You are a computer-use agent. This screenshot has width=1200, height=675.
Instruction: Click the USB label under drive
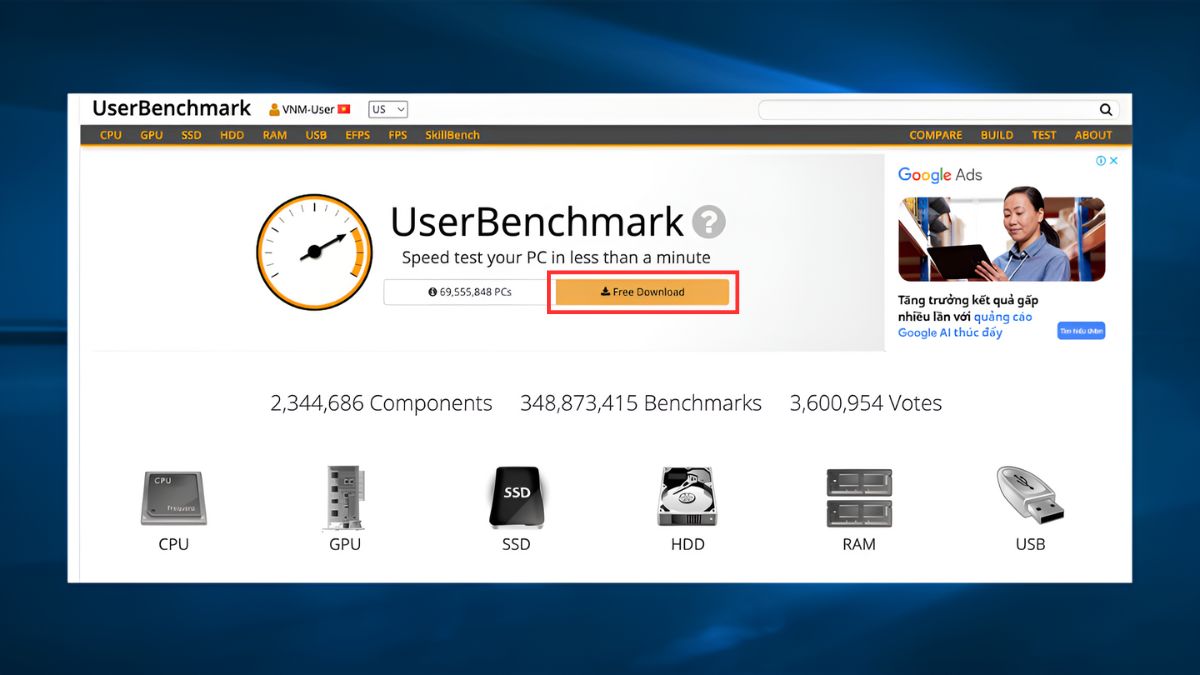click(x=1031, y=545)
